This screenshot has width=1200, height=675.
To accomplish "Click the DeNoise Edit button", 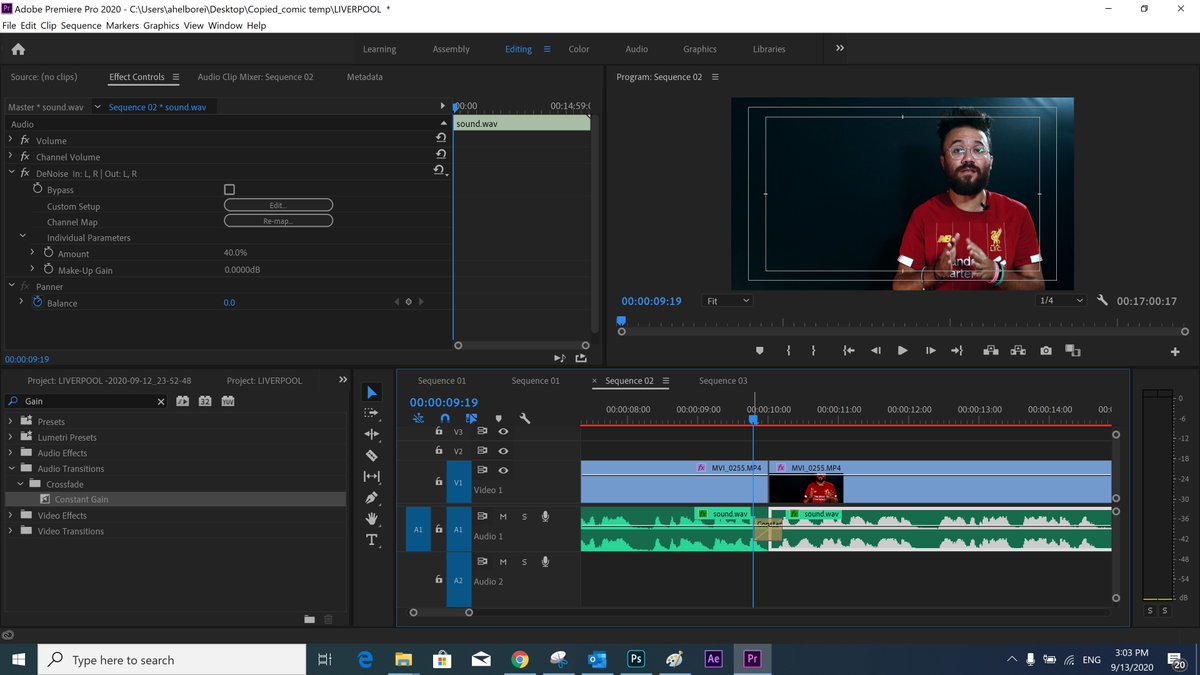I will pyautogui.click(x=278, y=205).
